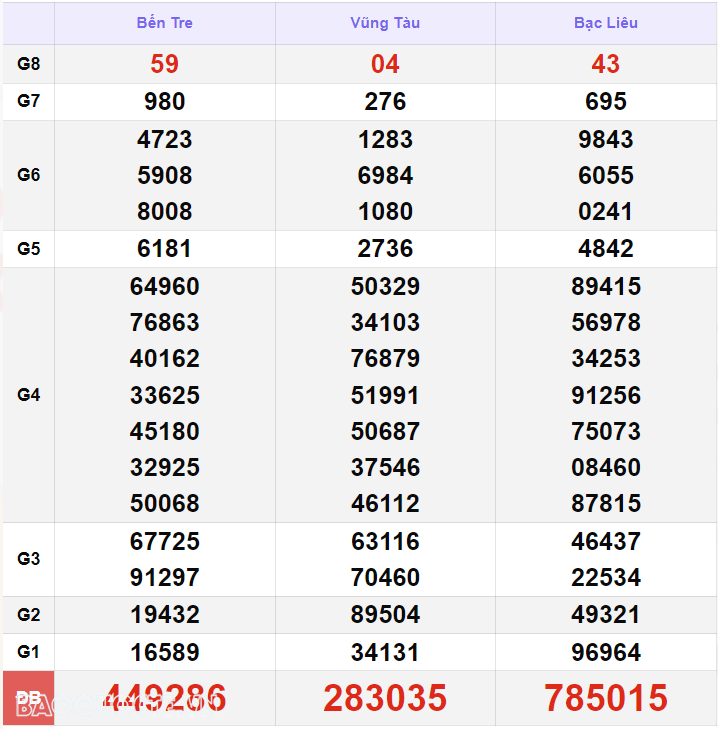Image resolution: width=718 pixels, height=729 pixels.
Task: Click Vũng Tàu special prize number 283035
Action: point(385,698)
